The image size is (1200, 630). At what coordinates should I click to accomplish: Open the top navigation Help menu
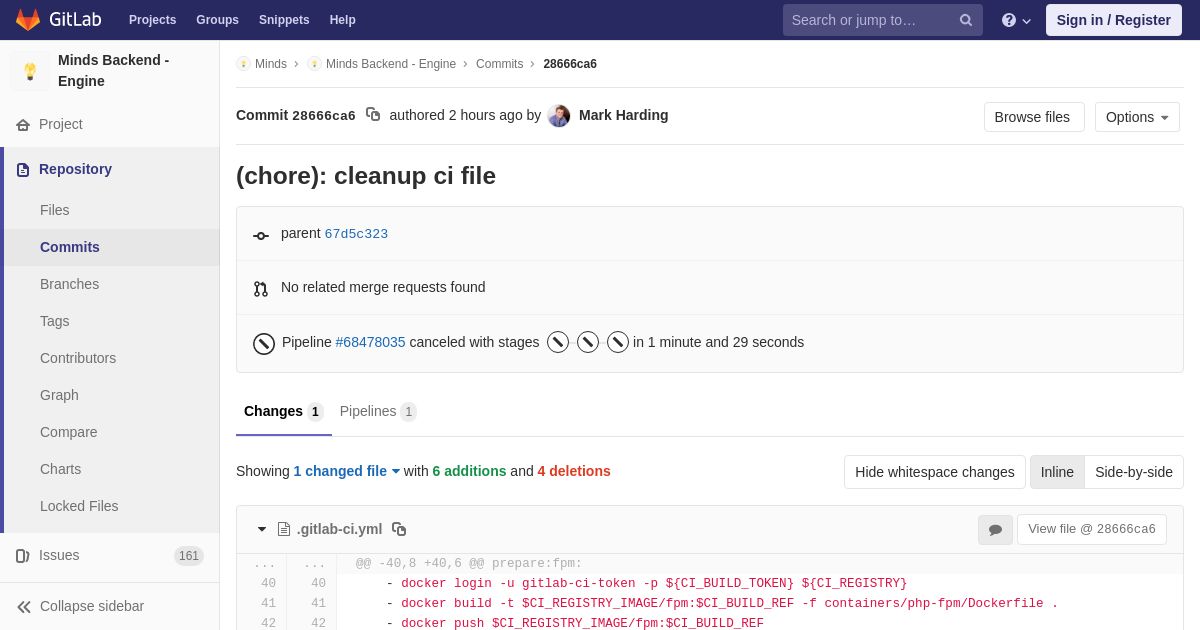(x=343, y=20)
